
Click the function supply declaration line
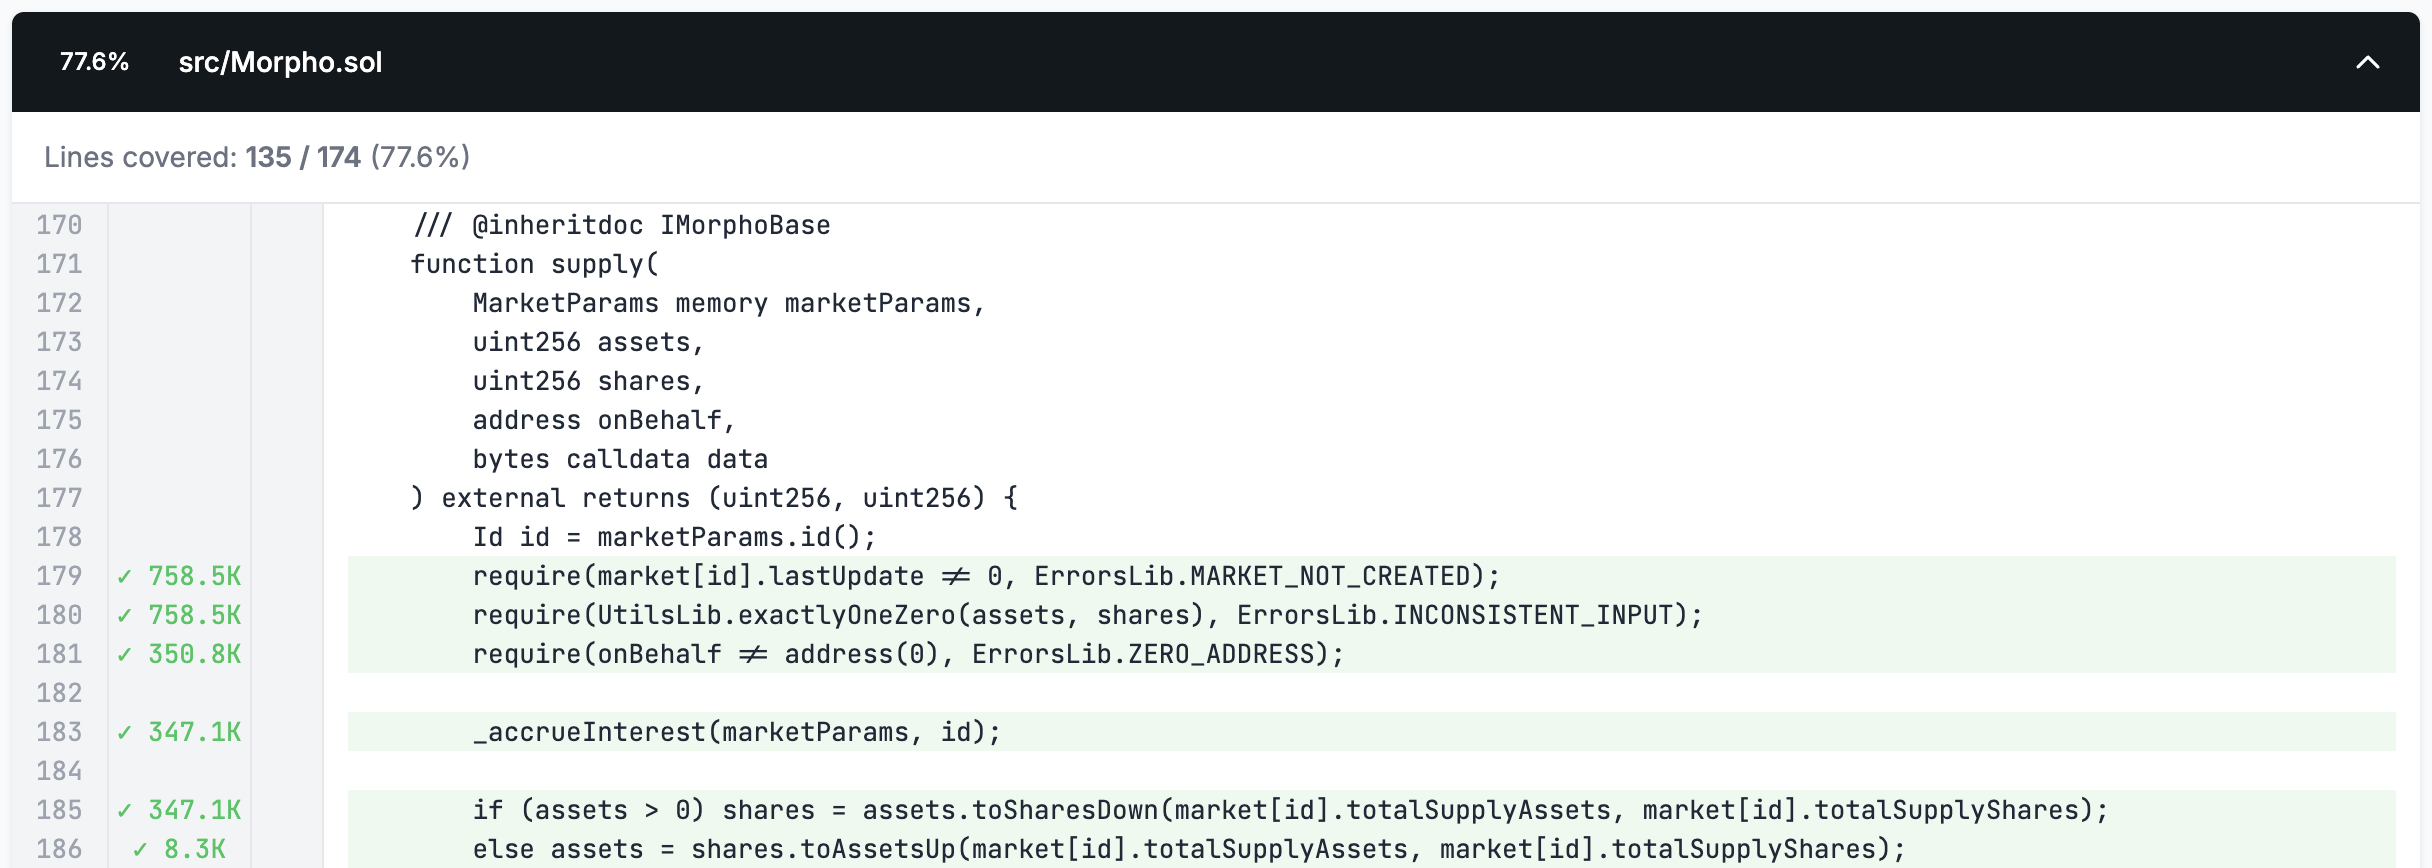pyautogui.click(x=535, y=264)
